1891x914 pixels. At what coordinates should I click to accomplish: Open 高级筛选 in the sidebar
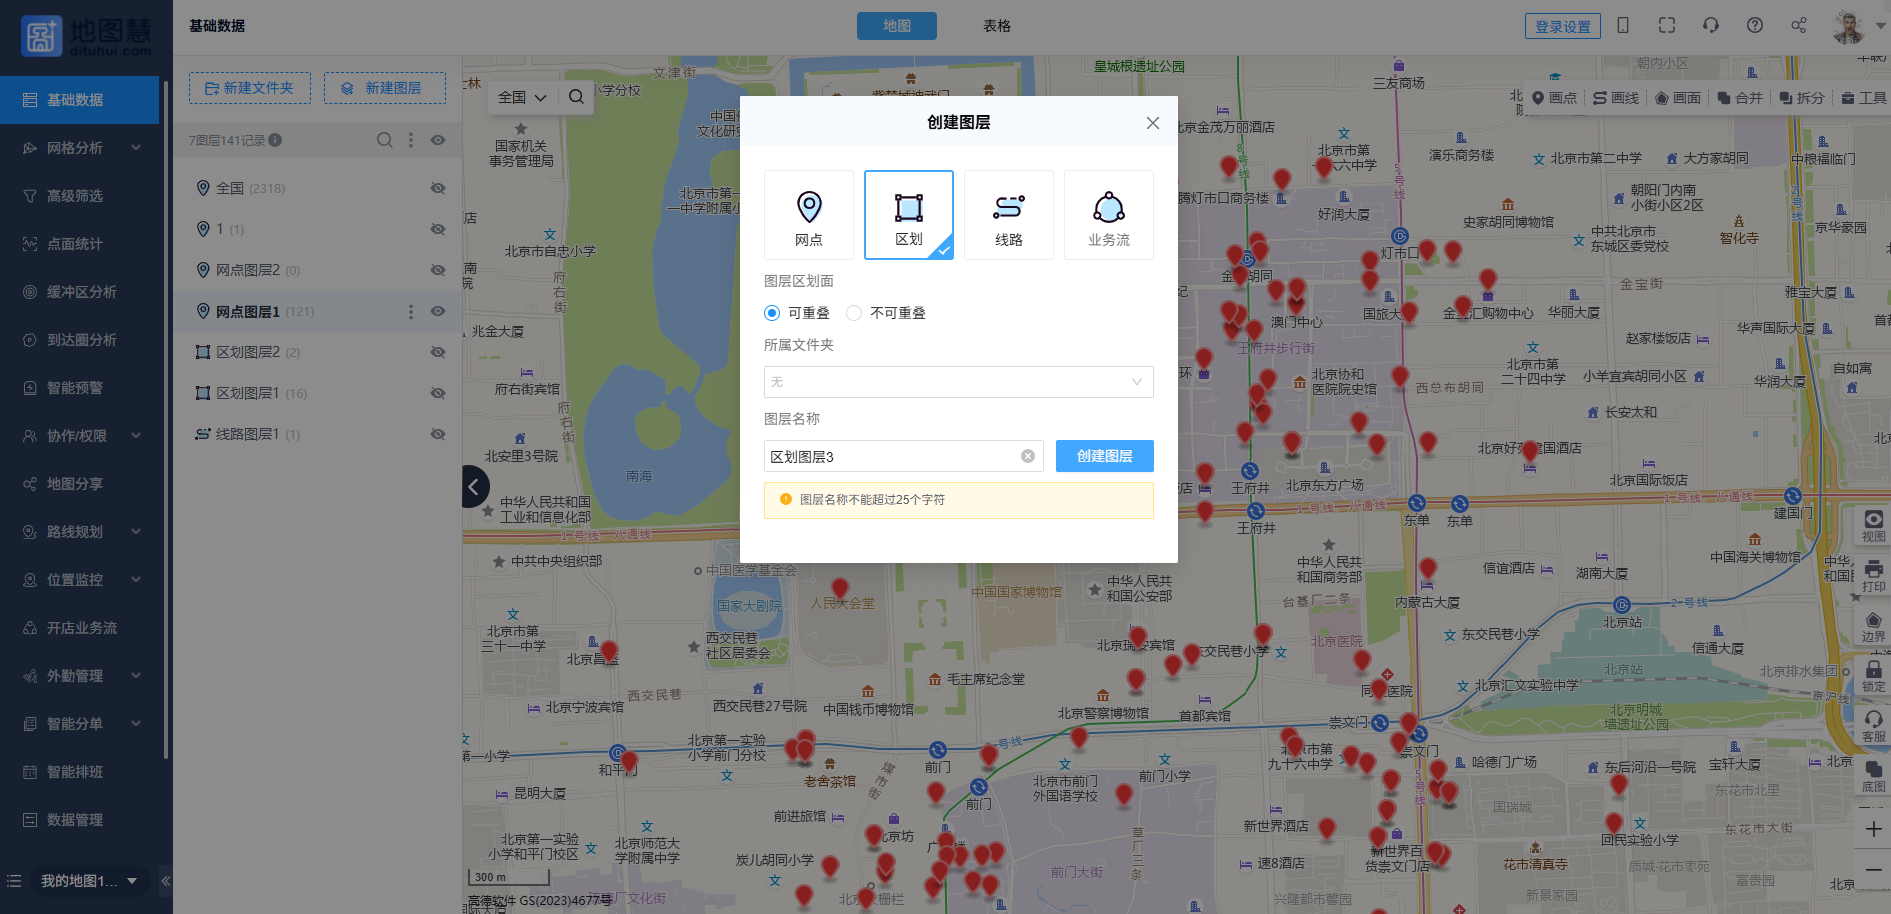tap(75, 196)
